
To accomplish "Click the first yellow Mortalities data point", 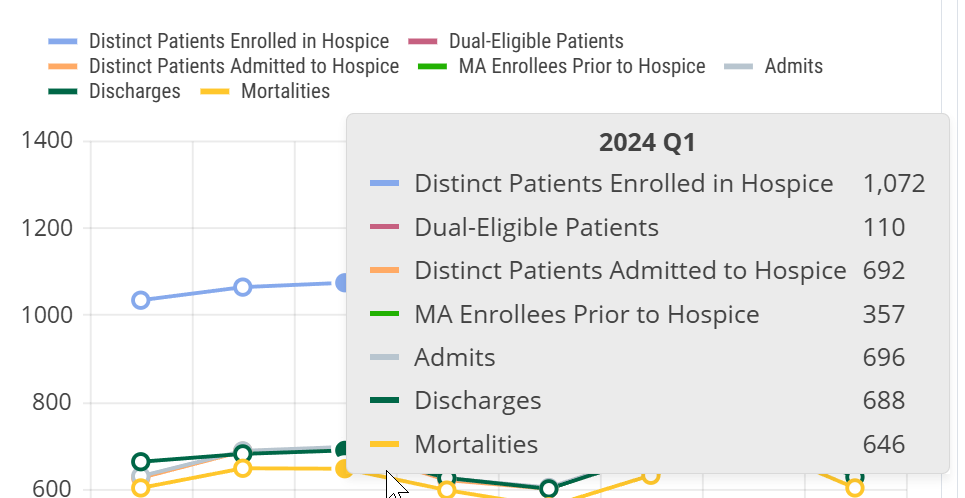I will pyautogui.click(x=141, y=488).
